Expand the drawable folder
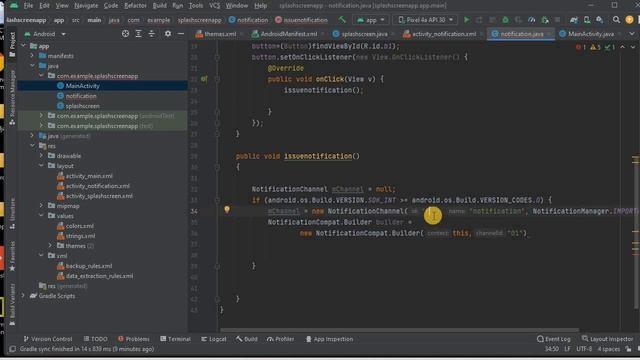Screen dimensions: 640x360 [41, 156]
